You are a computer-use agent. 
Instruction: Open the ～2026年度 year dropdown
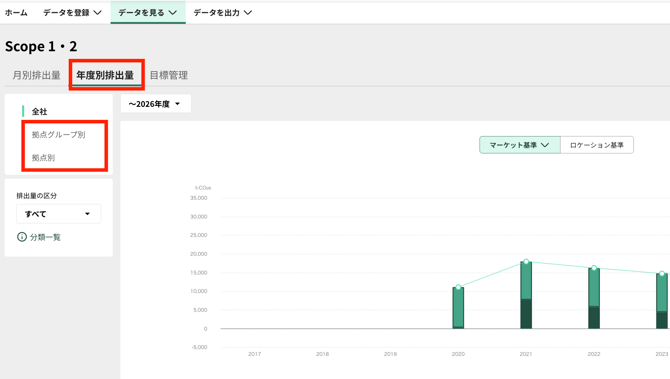tap(156, 104)
